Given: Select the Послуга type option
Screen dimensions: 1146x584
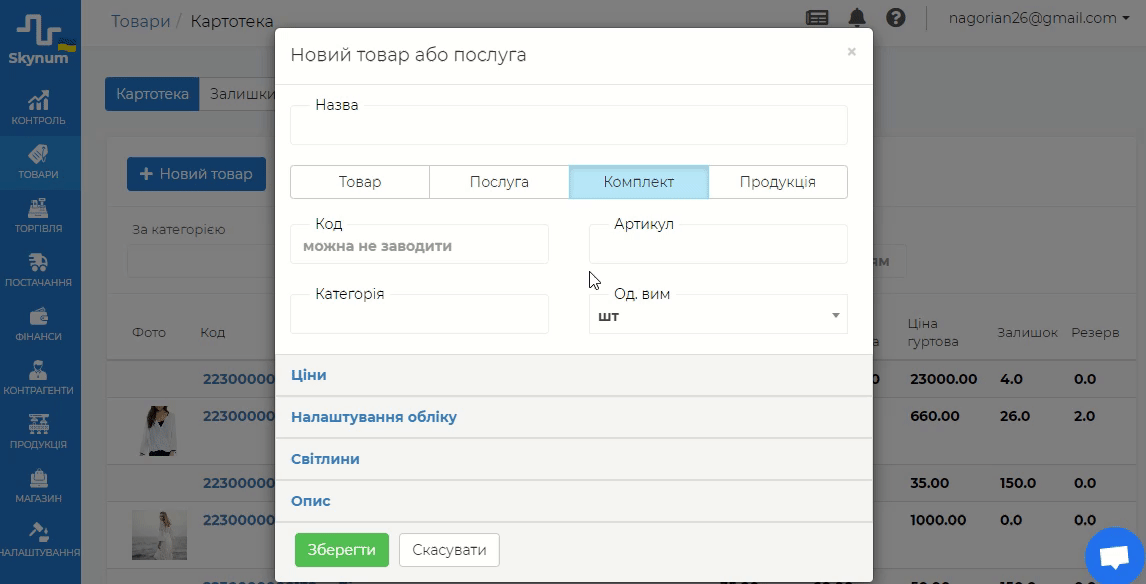Looking at the screenshot, I should pyautogui.click(x=499, y=182).
